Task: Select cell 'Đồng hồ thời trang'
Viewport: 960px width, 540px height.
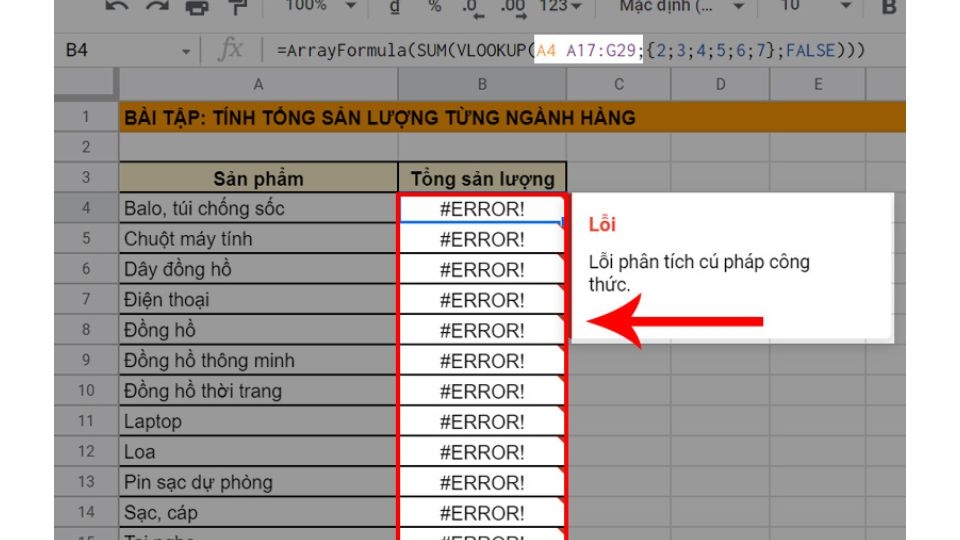Action: (258, 391)
